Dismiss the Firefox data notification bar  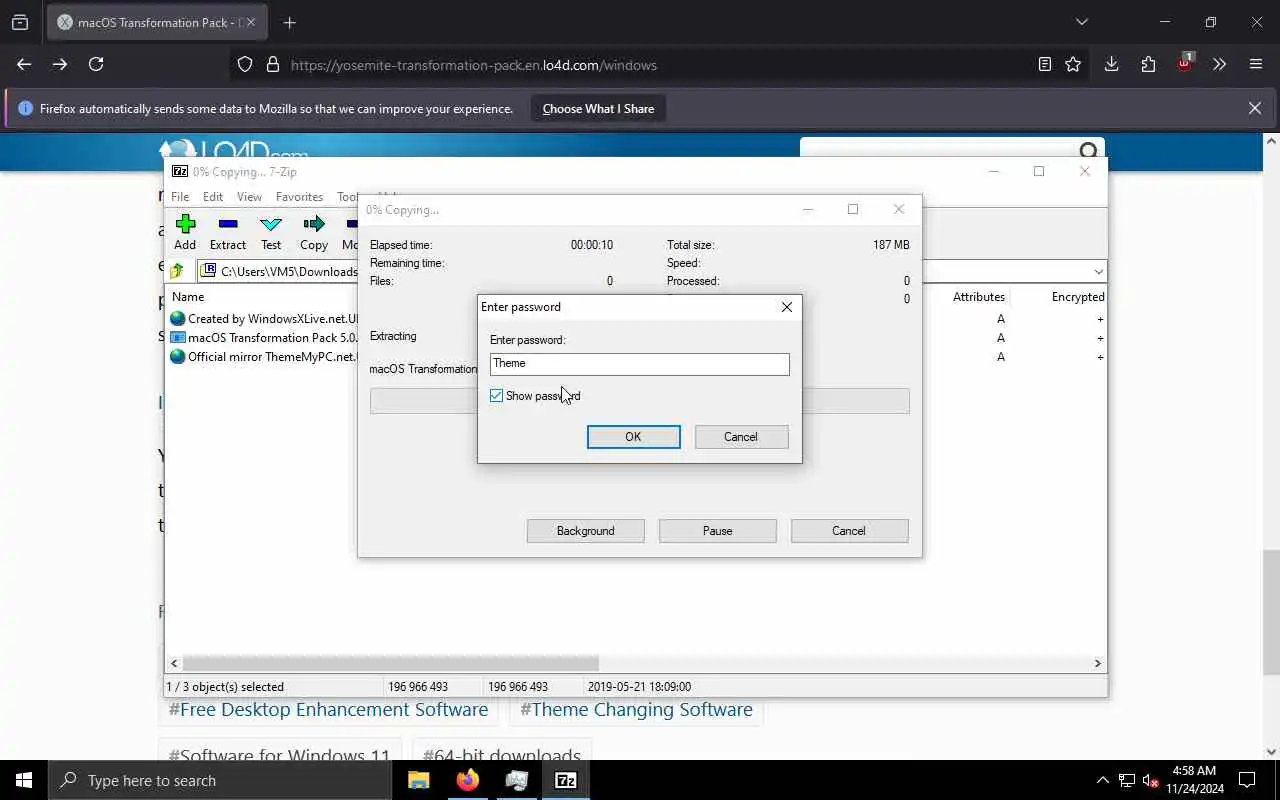(x=1255, y=108)
